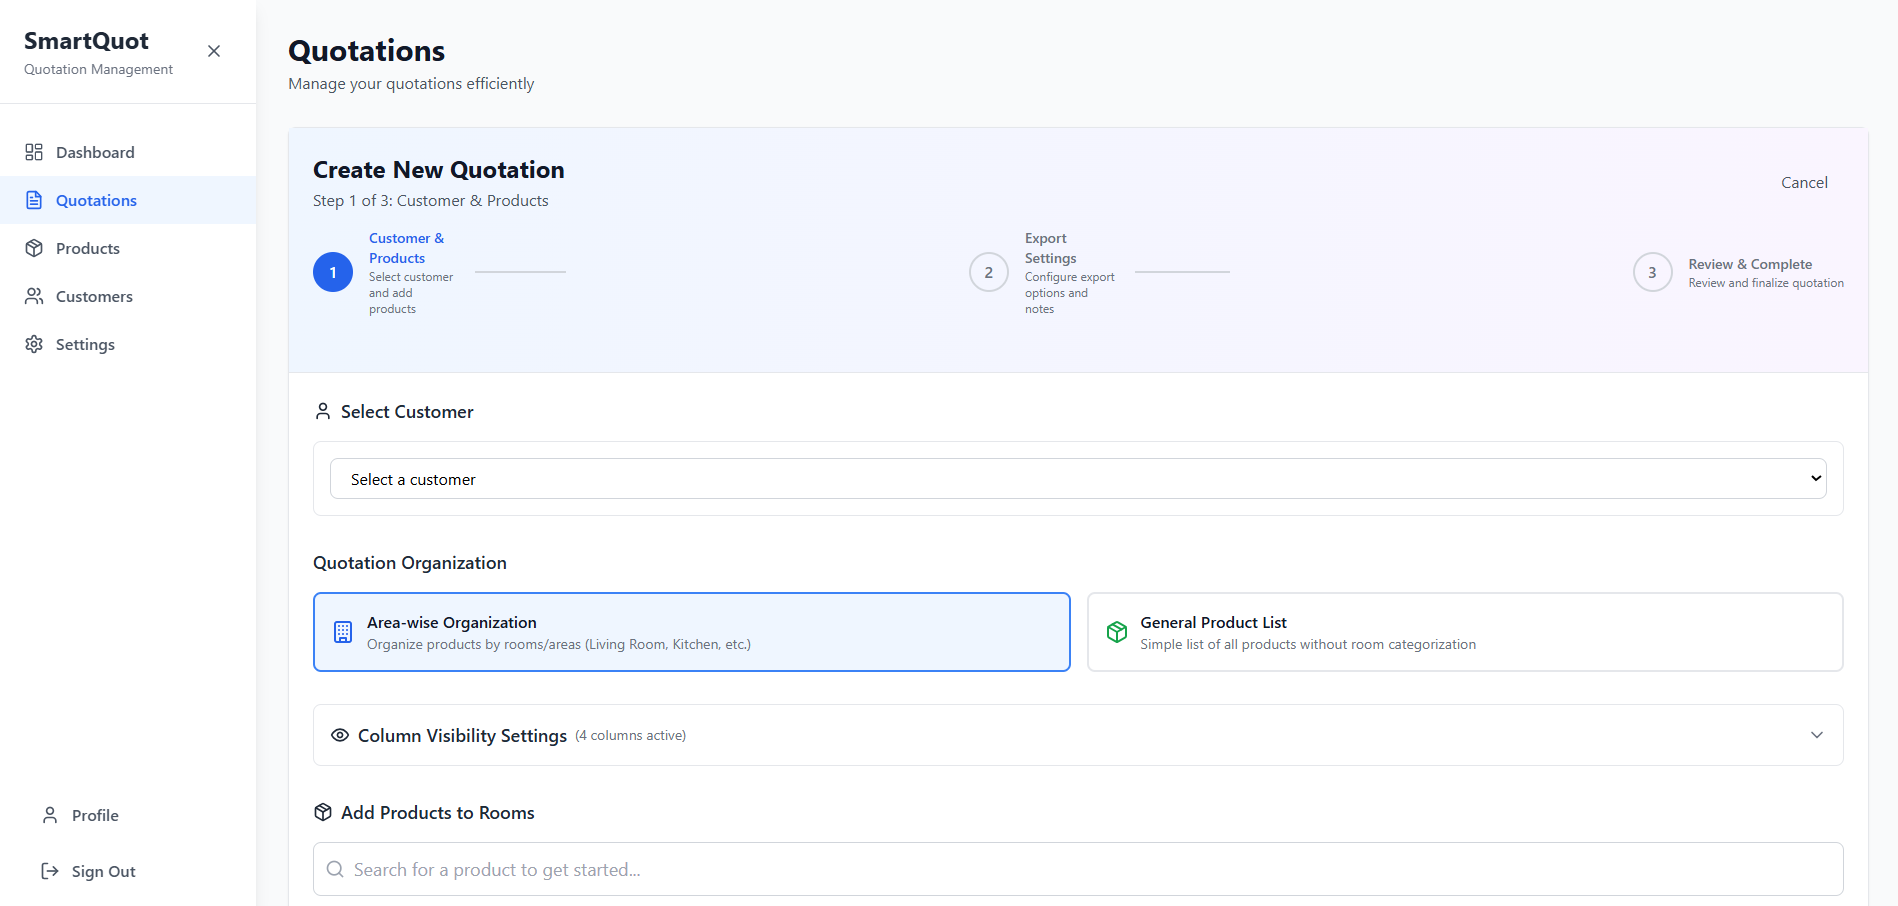Open the Select a customer dropdown

coord(1077,479)
